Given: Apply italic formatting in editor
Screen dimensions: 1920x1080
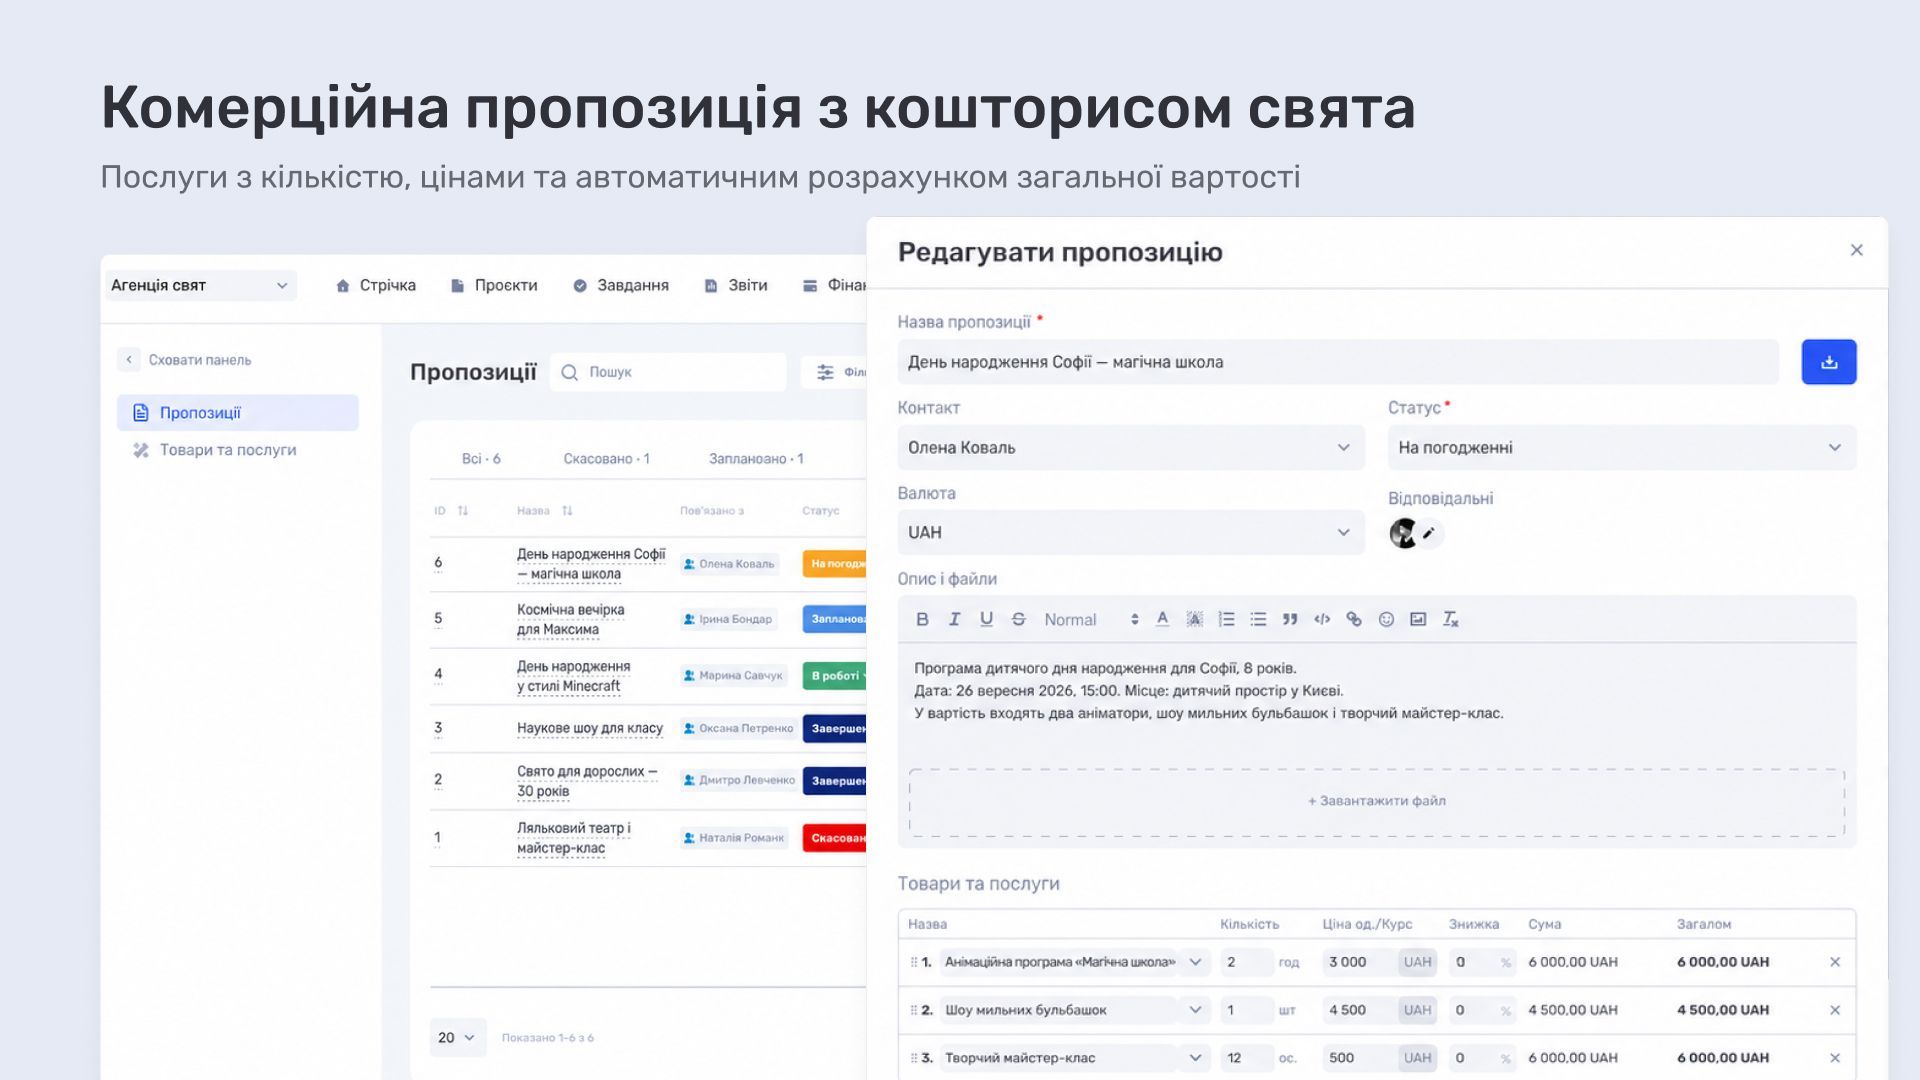Looking at the screenshot, I should pyautogui.click(x=954, y=619).
